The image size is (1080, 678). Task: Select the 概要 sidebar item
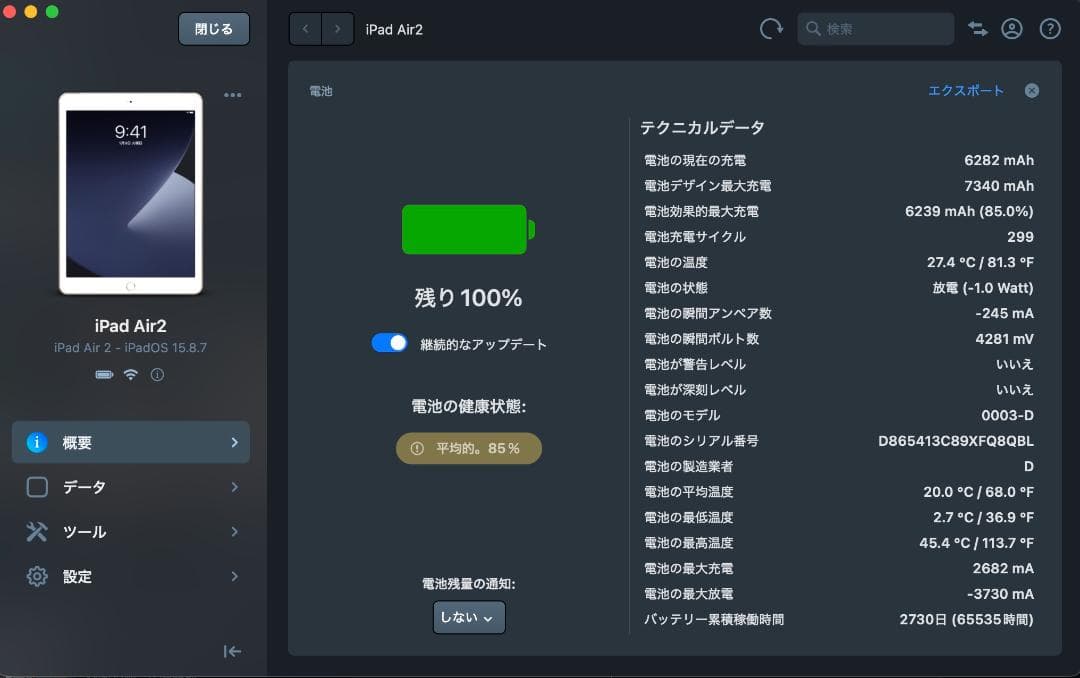click(x=131, y=442)
